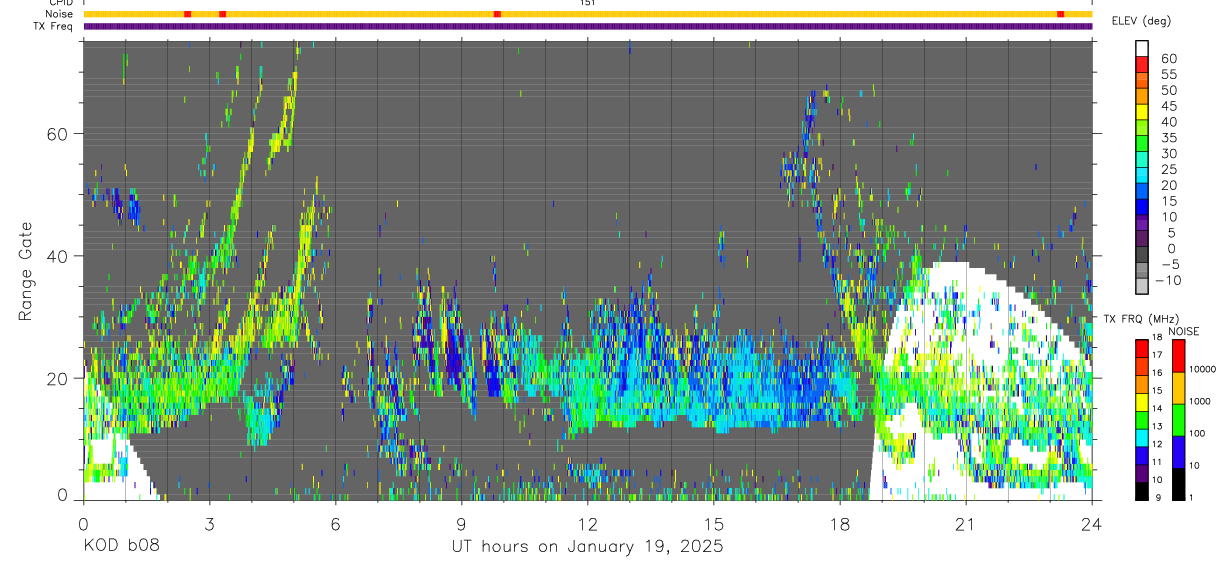Pick the blue 11–12 TX FRQ swatch
The height and width of the screenshot is (567, 1228).
[x=1142, y=456]
